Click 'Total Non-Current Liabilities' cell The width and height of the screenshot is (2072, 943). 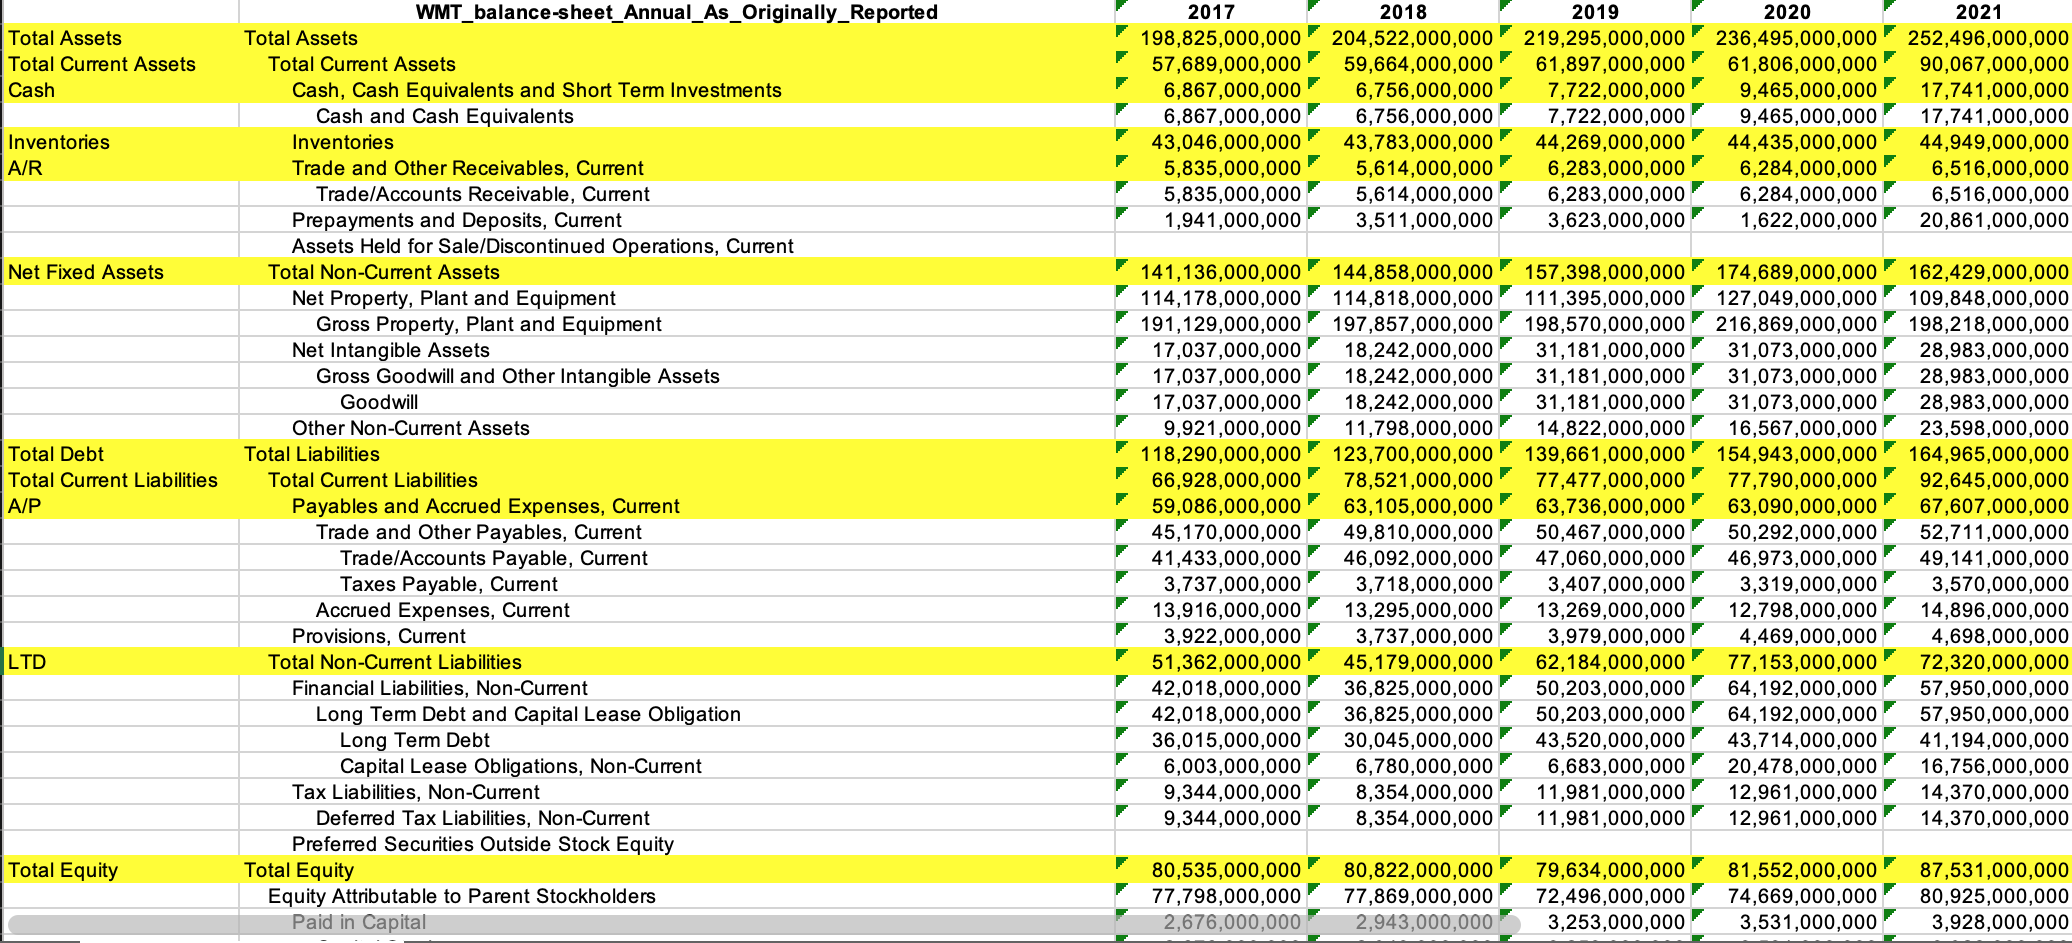[x=676, y=662]
